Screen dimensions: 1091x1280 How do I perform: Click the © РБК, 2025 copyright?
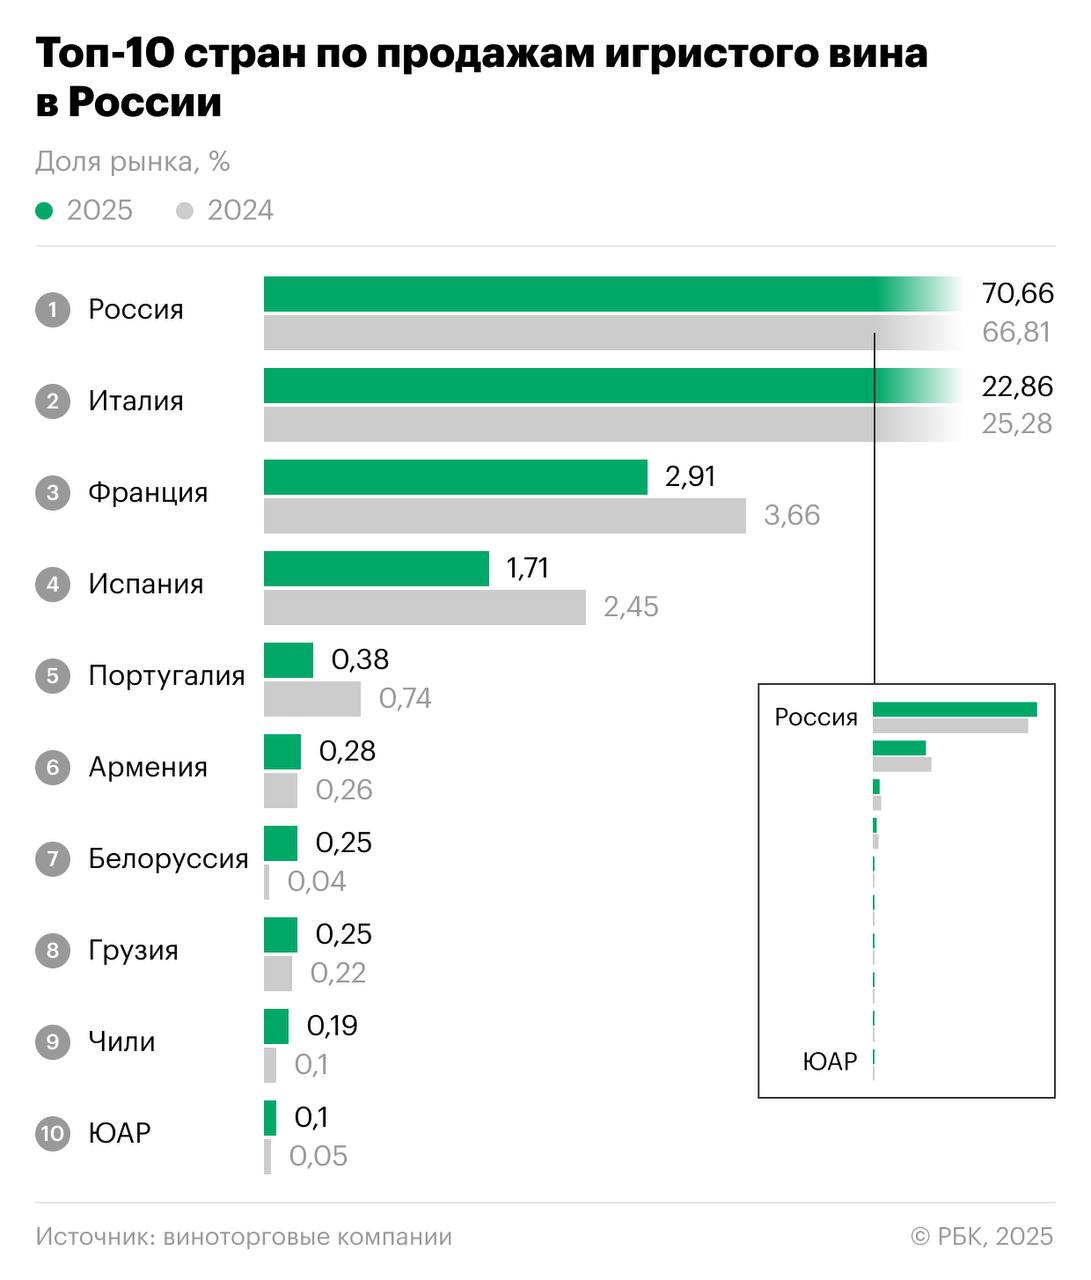tap(982, 1237)
